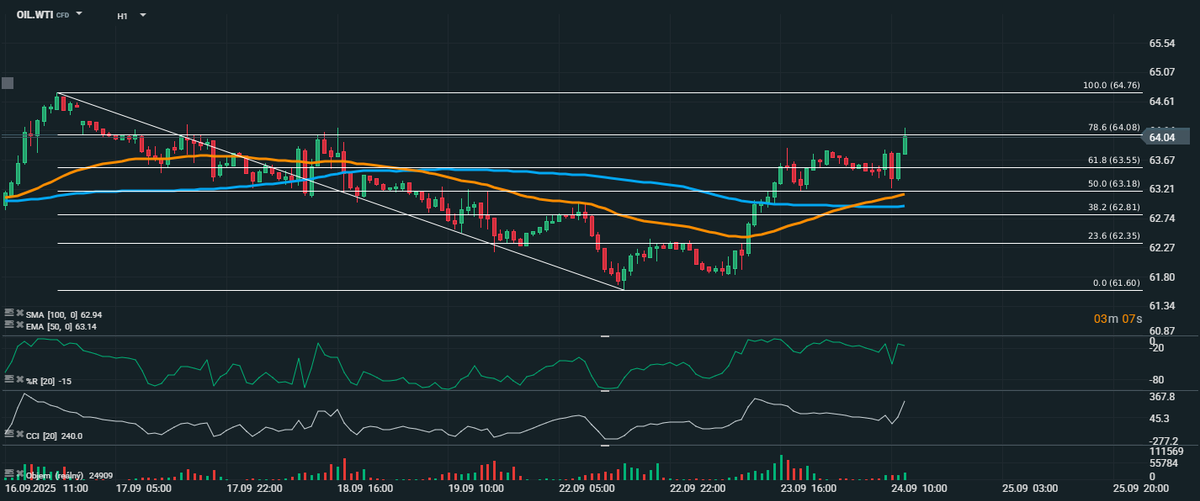Remove the EMA [50] indicator
1200x501 pixels.
click(x=20, y=326)
